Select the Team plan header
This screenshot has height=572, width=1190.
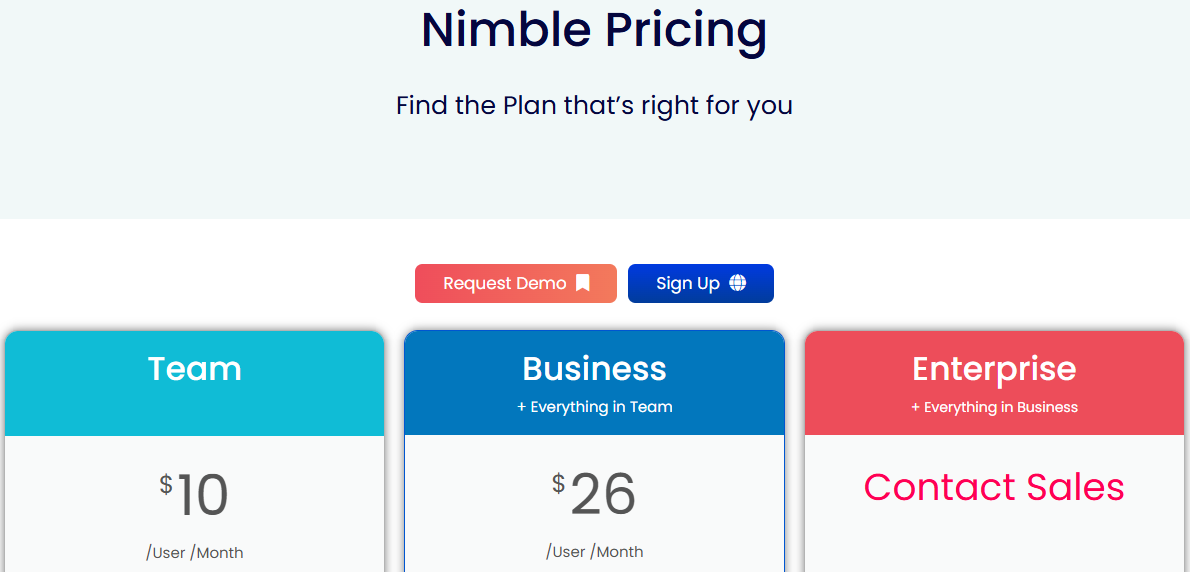coord(194,383)
